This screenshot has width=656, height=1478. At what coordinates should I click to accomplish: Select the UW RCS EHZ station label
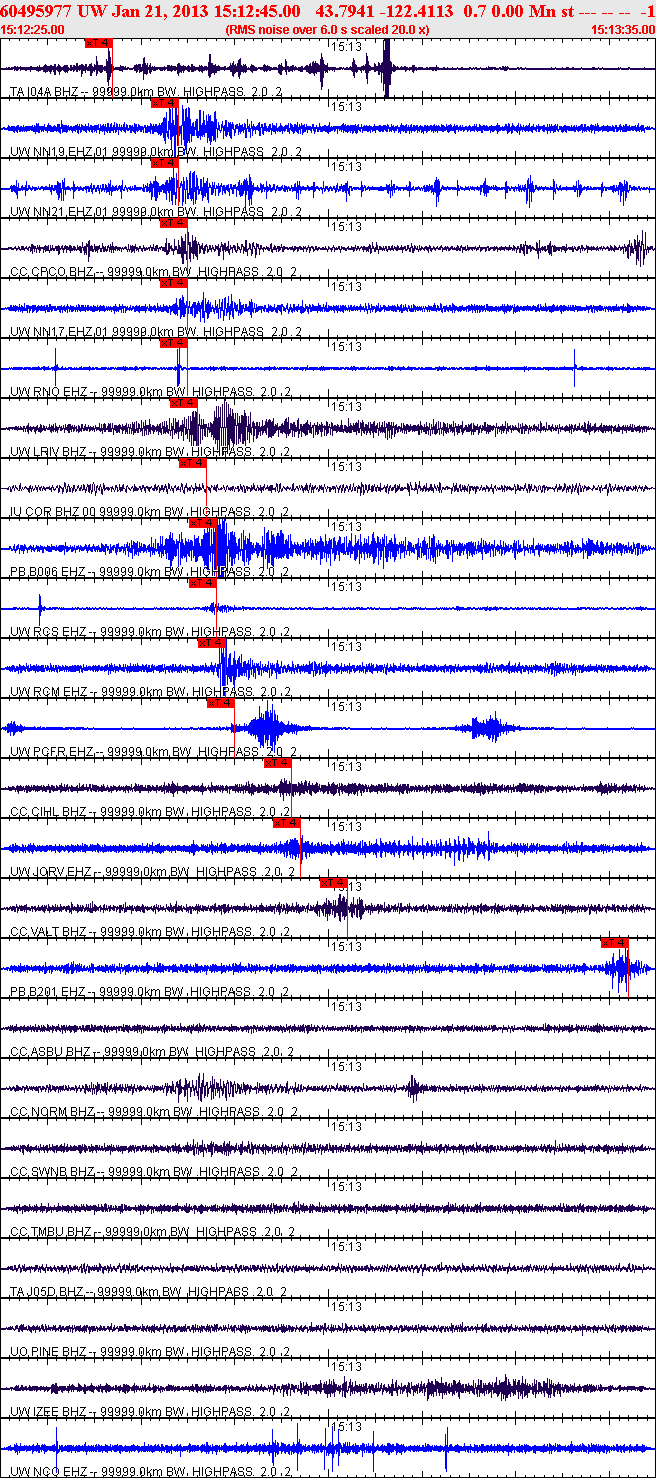pos(150,632)
